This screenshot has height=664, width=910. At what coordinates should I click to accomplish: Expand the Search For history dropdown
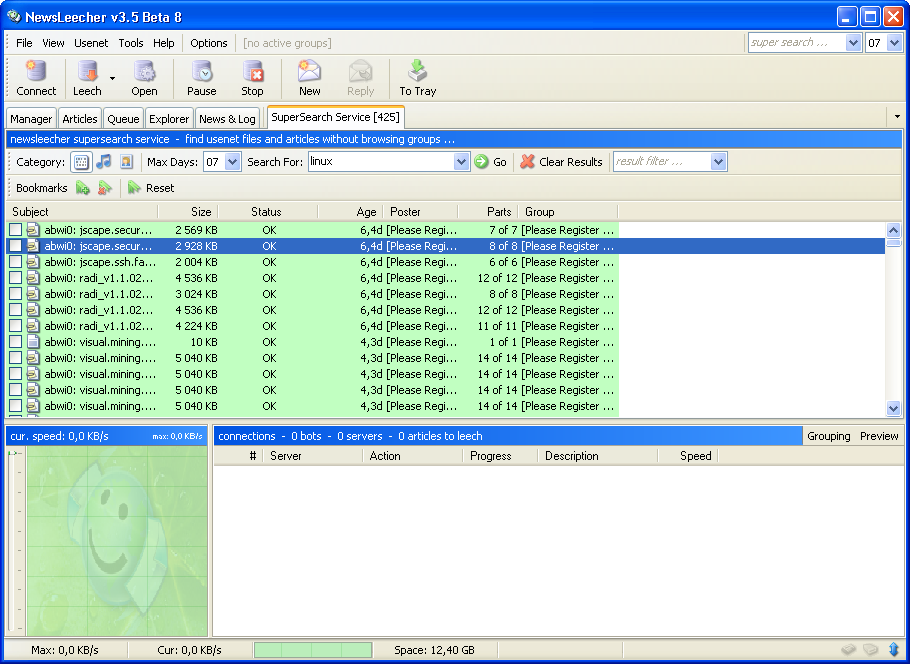[x=461, y=162]
